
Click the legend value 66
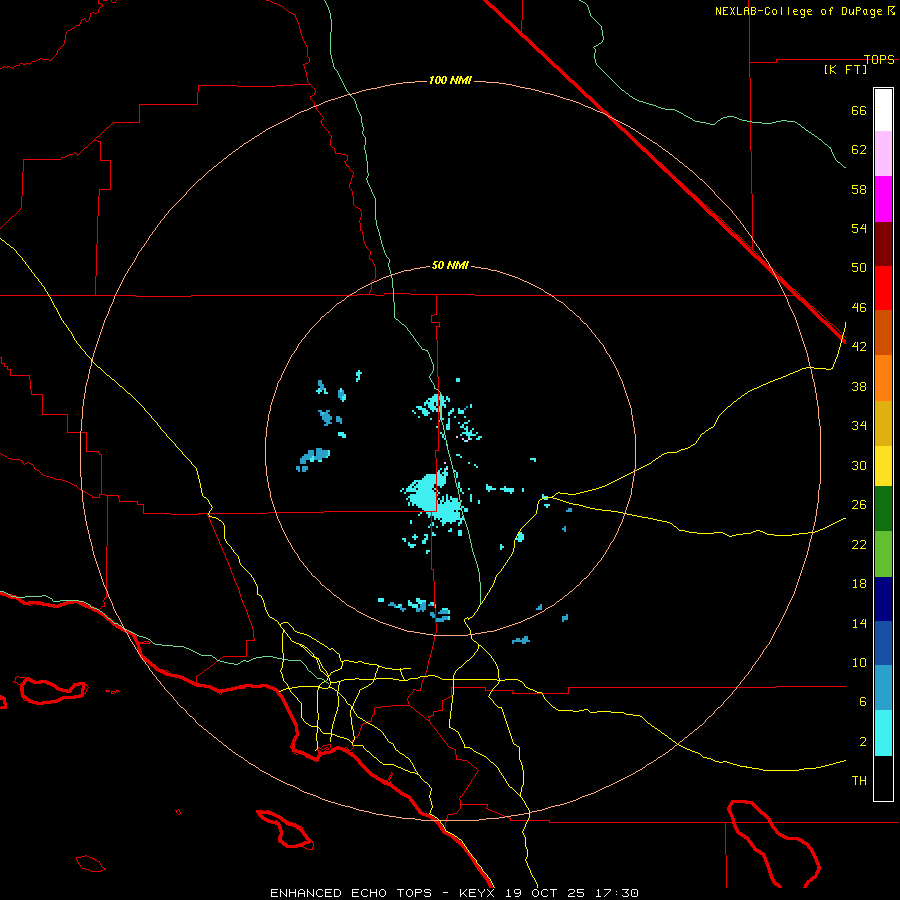point(859,110)
